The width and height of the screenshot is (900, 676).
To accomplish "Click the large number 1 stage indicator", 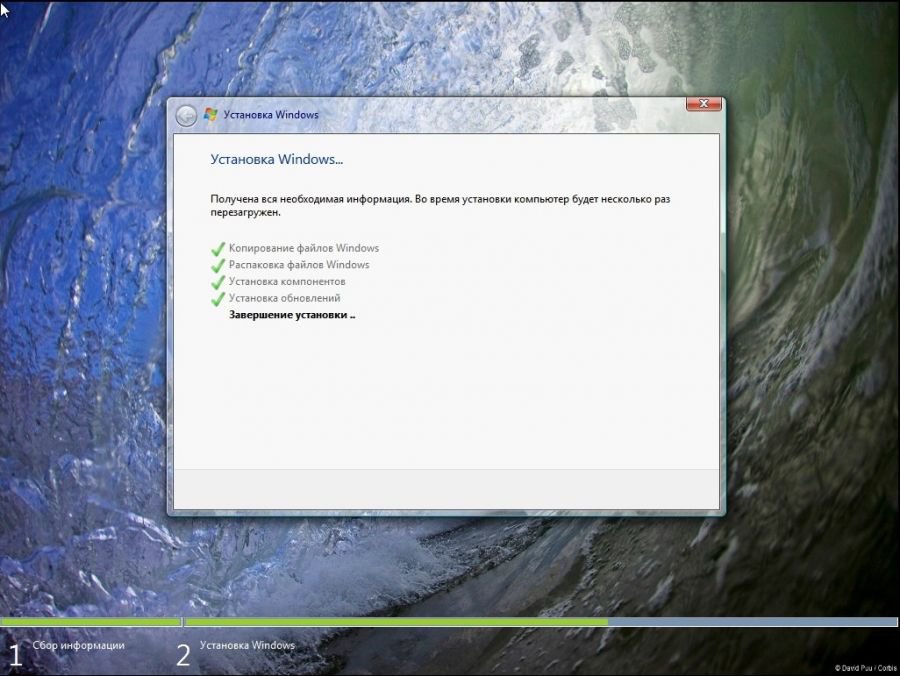I will [x=15, y=655].
